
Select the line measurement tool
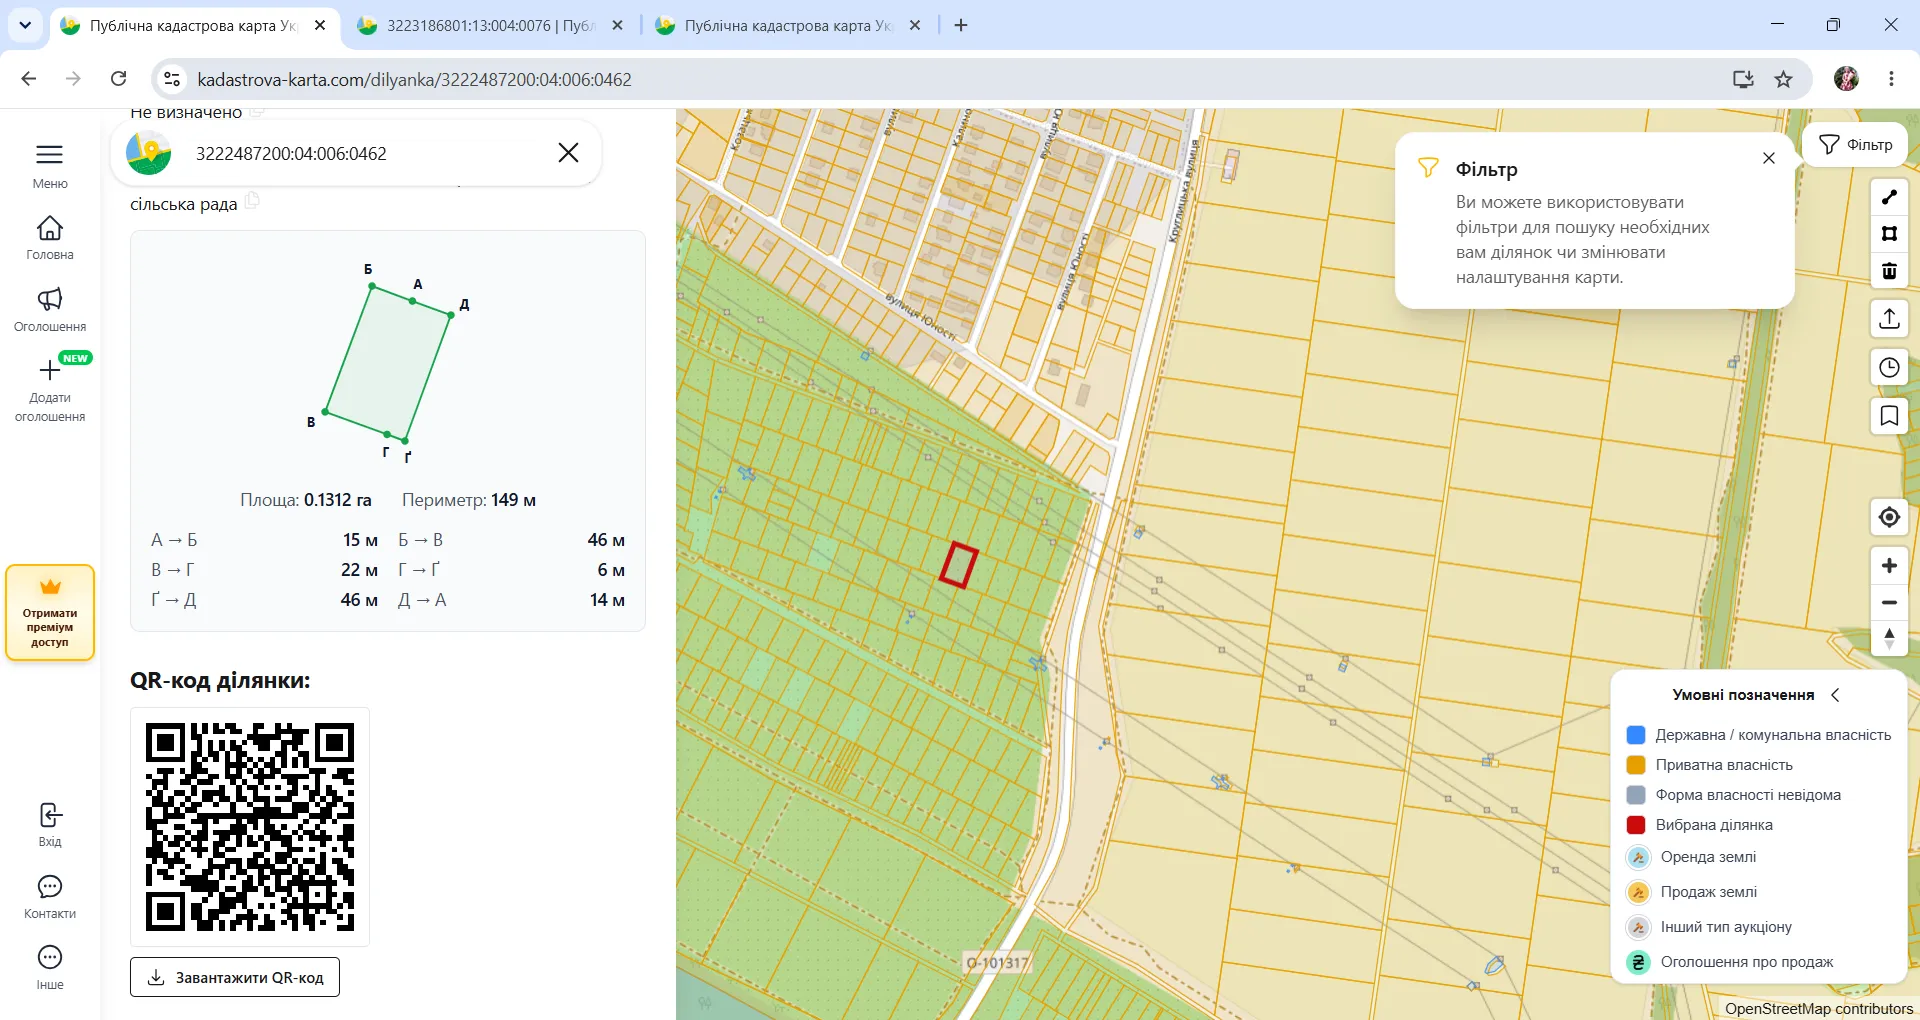(1889, 197)
